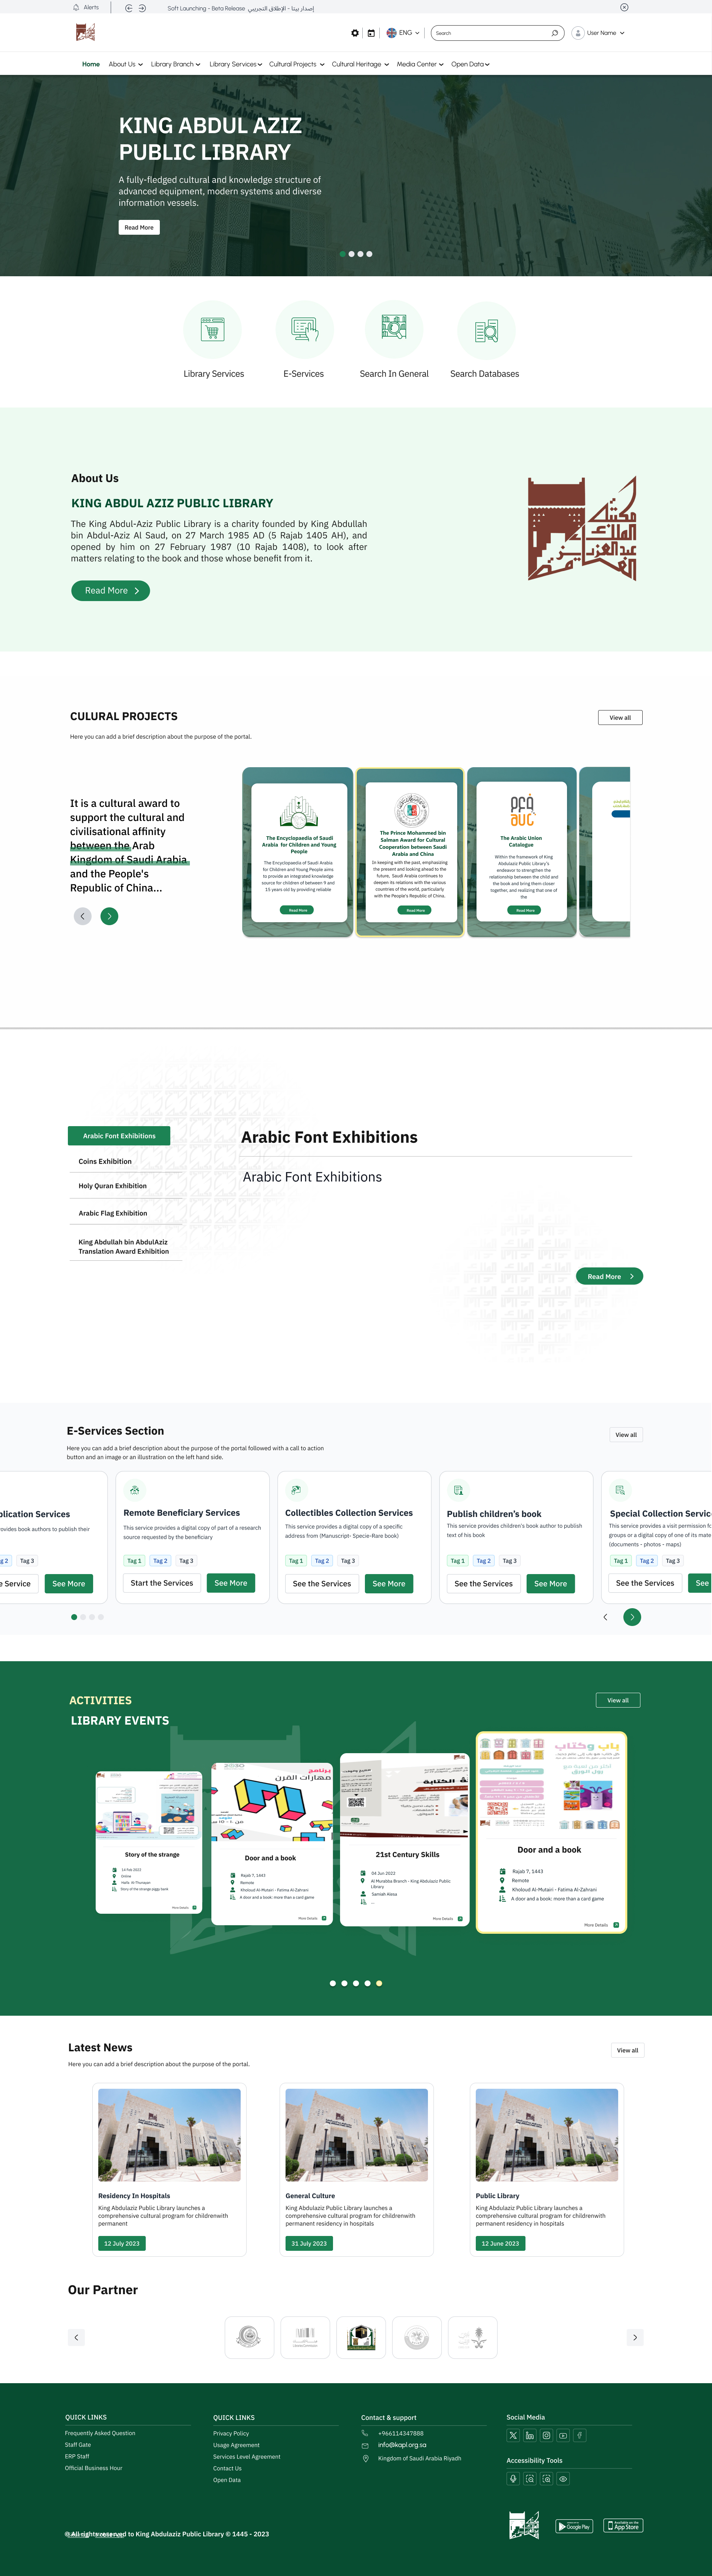Click the eye accessibility tool icon
The image size is (712, 2576).
point(563,2478)
